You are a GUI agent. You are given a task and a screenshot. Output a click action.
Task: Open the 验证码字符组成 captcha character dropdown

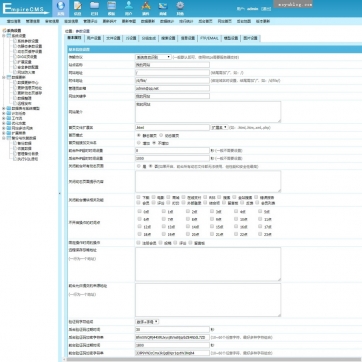point(147,322)
